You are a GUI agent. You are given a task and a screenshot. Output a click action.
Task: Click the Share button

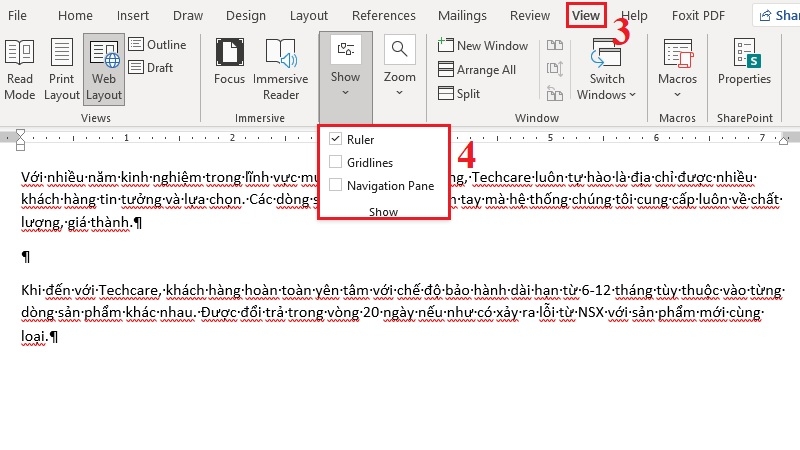[x=778, y=16]
